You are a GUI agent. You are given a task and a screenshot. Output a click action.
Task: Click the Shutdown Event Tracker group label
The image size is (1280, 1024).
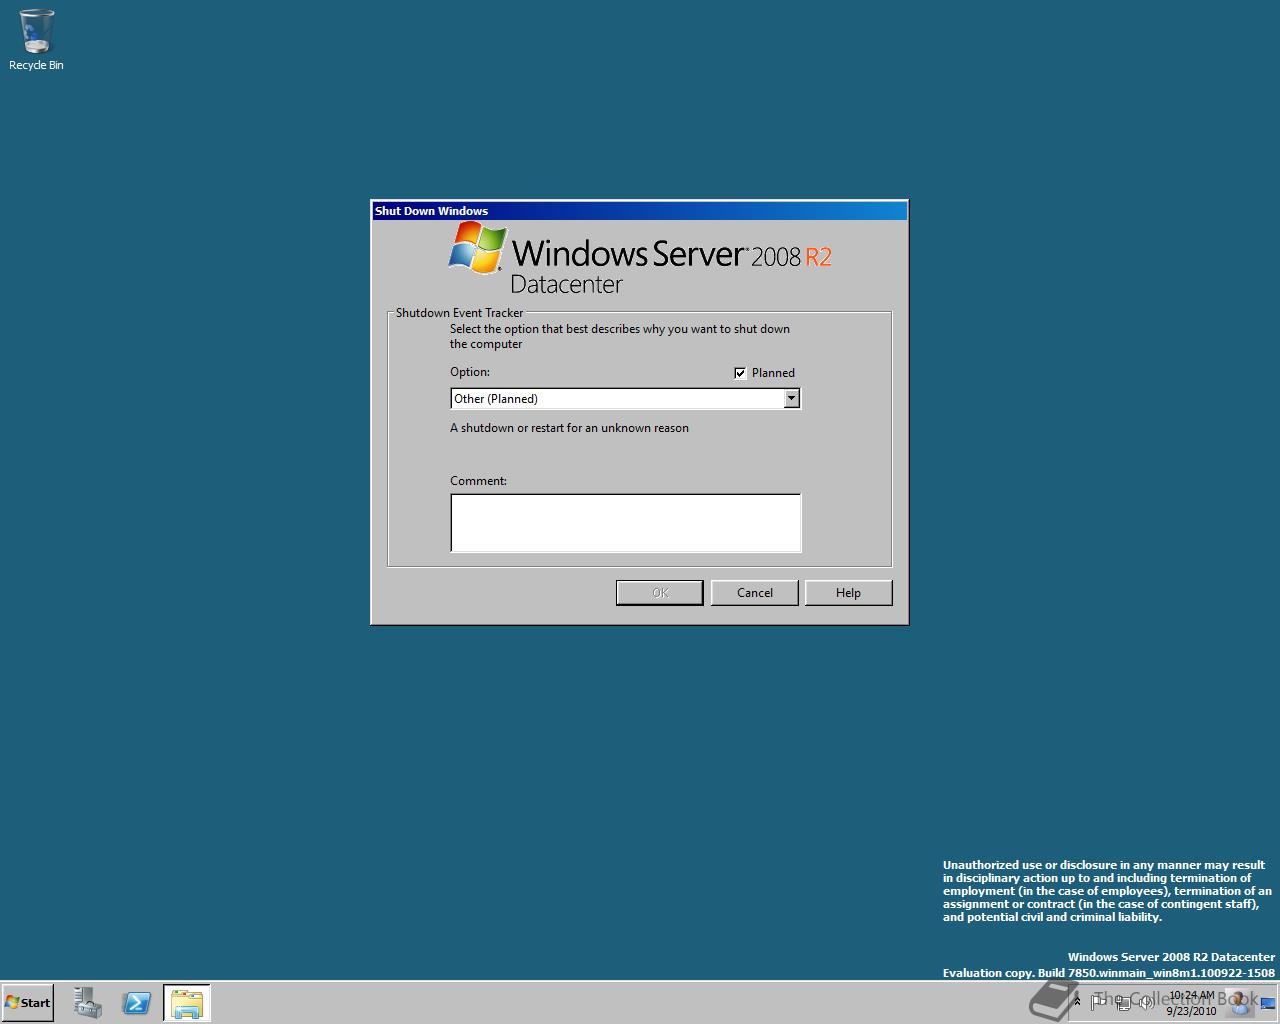459,313
